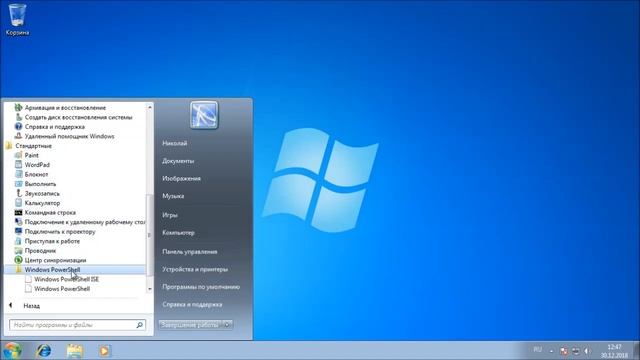Click the programs list scroll-up arrow
640x360 pixels.
149,107
